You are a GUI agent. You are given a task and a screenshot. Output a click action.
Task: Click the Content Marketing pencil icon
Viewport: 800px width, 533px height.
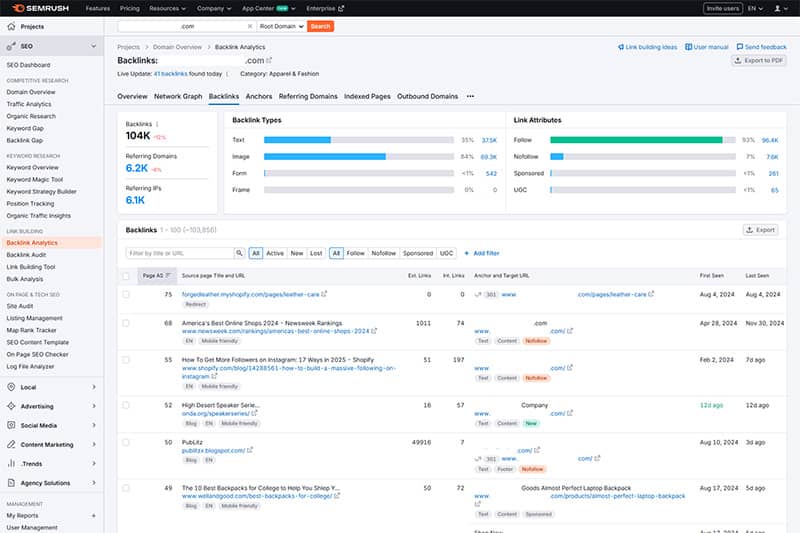pyautogui.click(x=11, y=444)
